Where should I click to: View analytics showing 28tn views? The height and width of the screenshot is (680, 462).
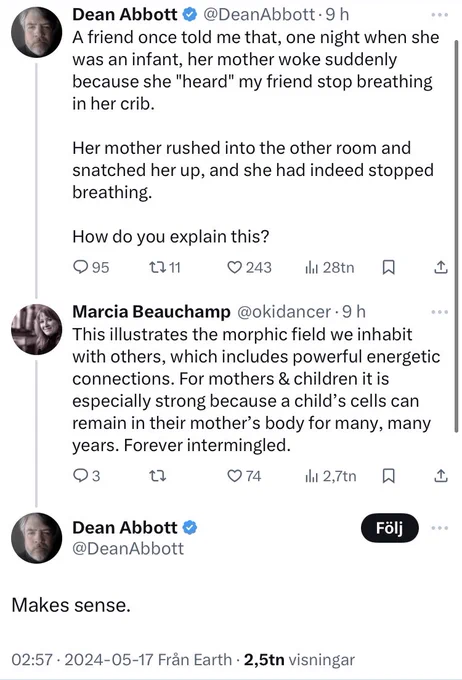point(330,267)
